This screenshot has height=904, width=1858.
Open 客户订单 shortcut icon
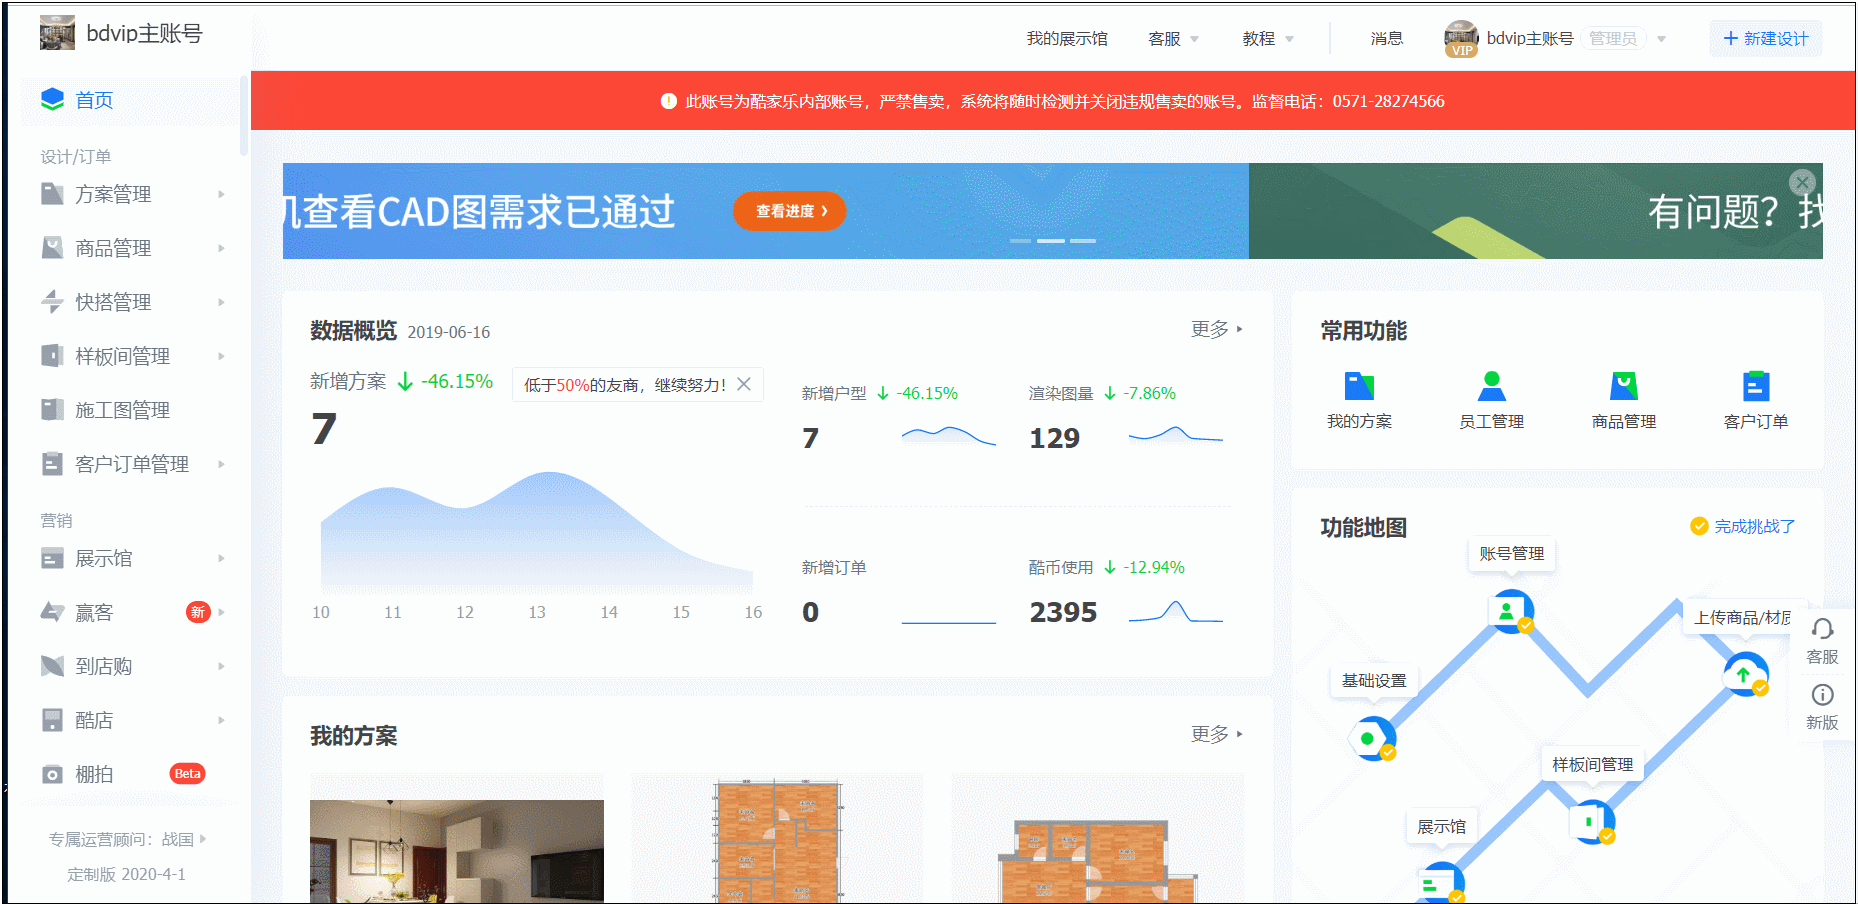click(1755, 387)
